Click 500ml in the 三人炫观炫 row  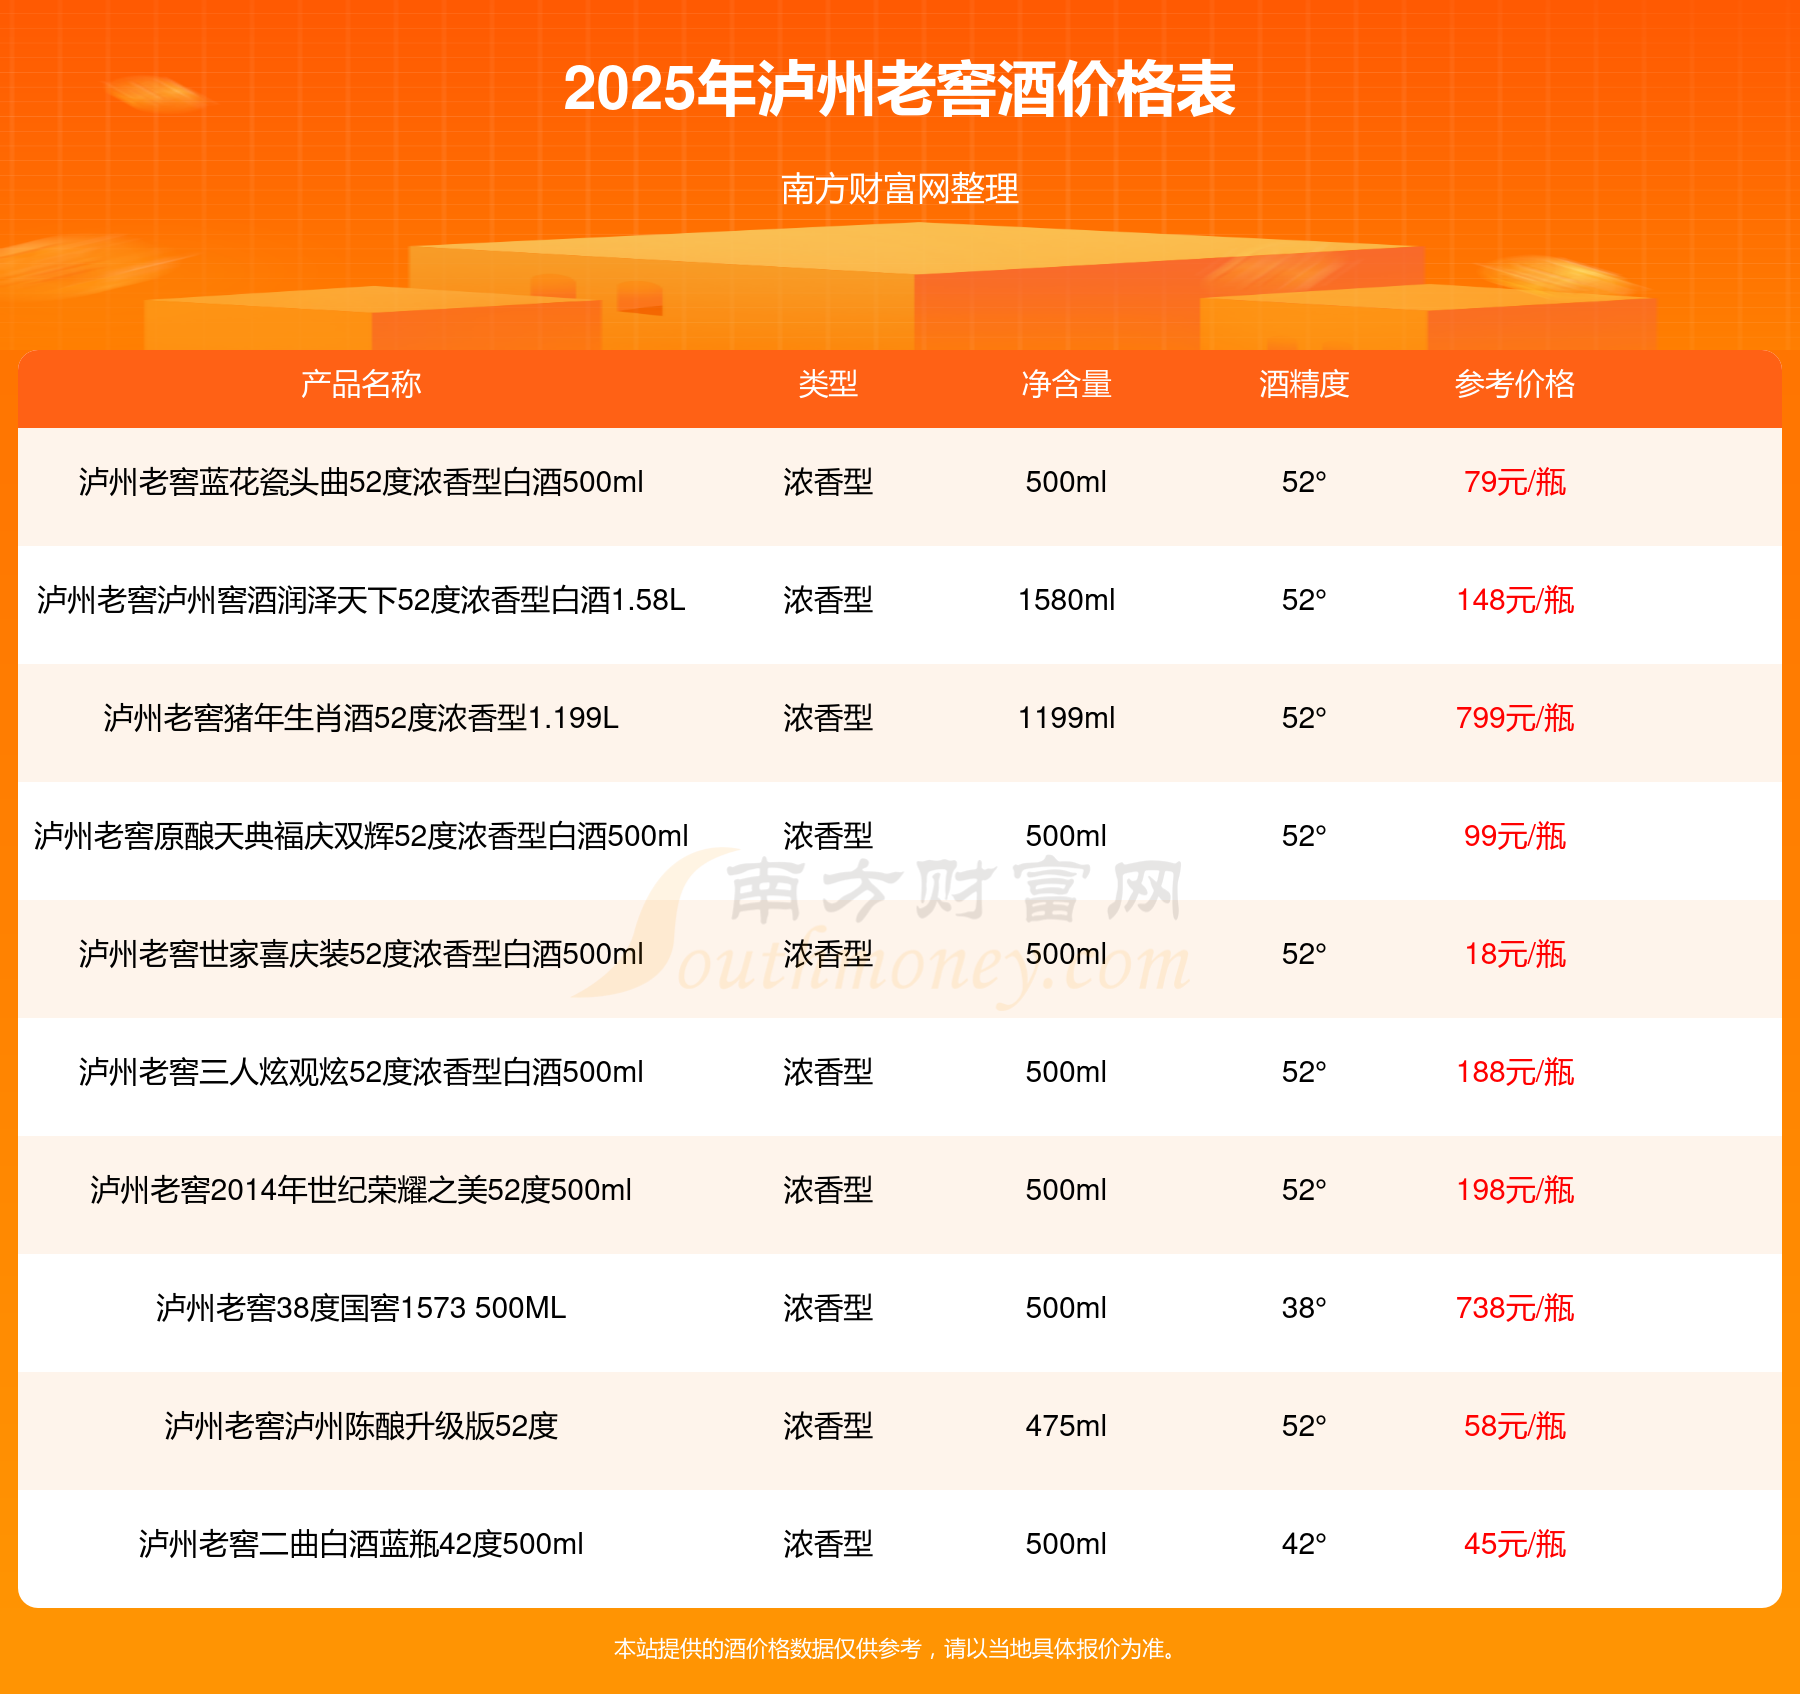[x=1066, y=1072]
